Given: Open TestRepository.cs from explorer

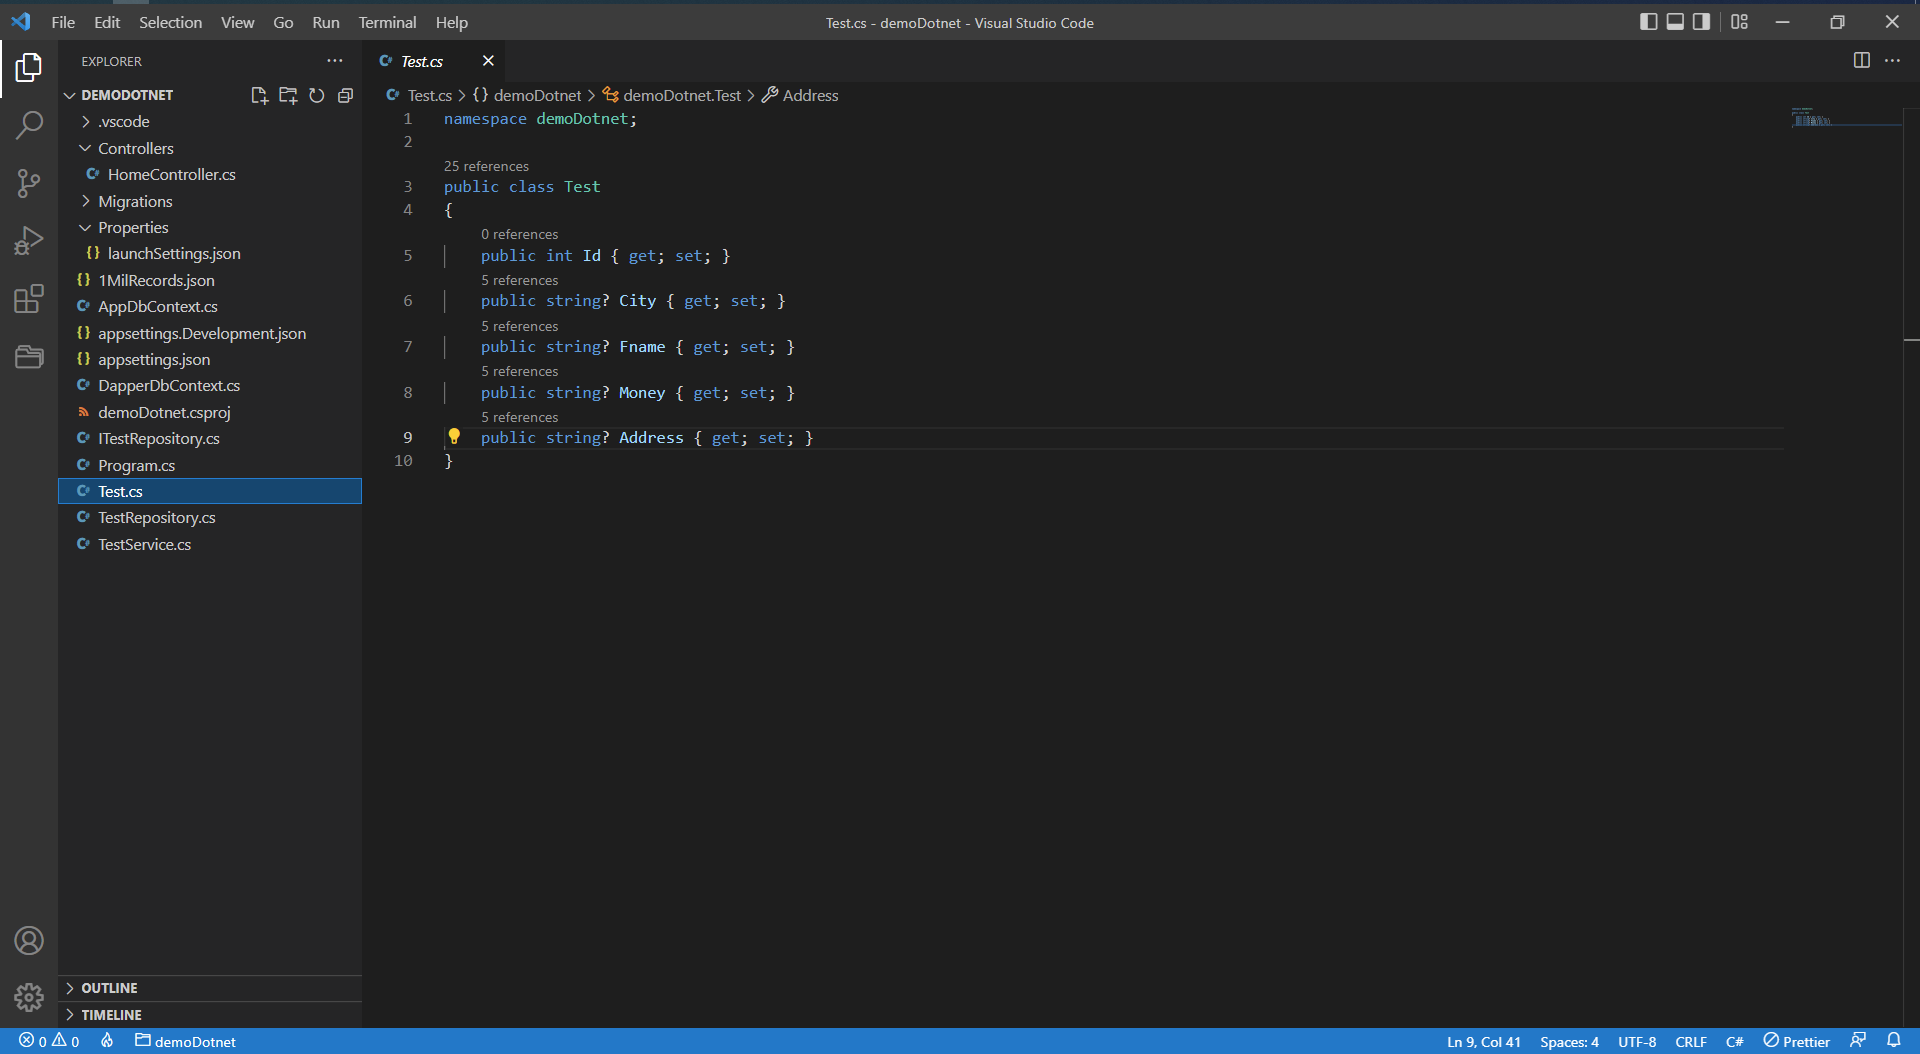Looking at the screenshot, I should point(210,518).
